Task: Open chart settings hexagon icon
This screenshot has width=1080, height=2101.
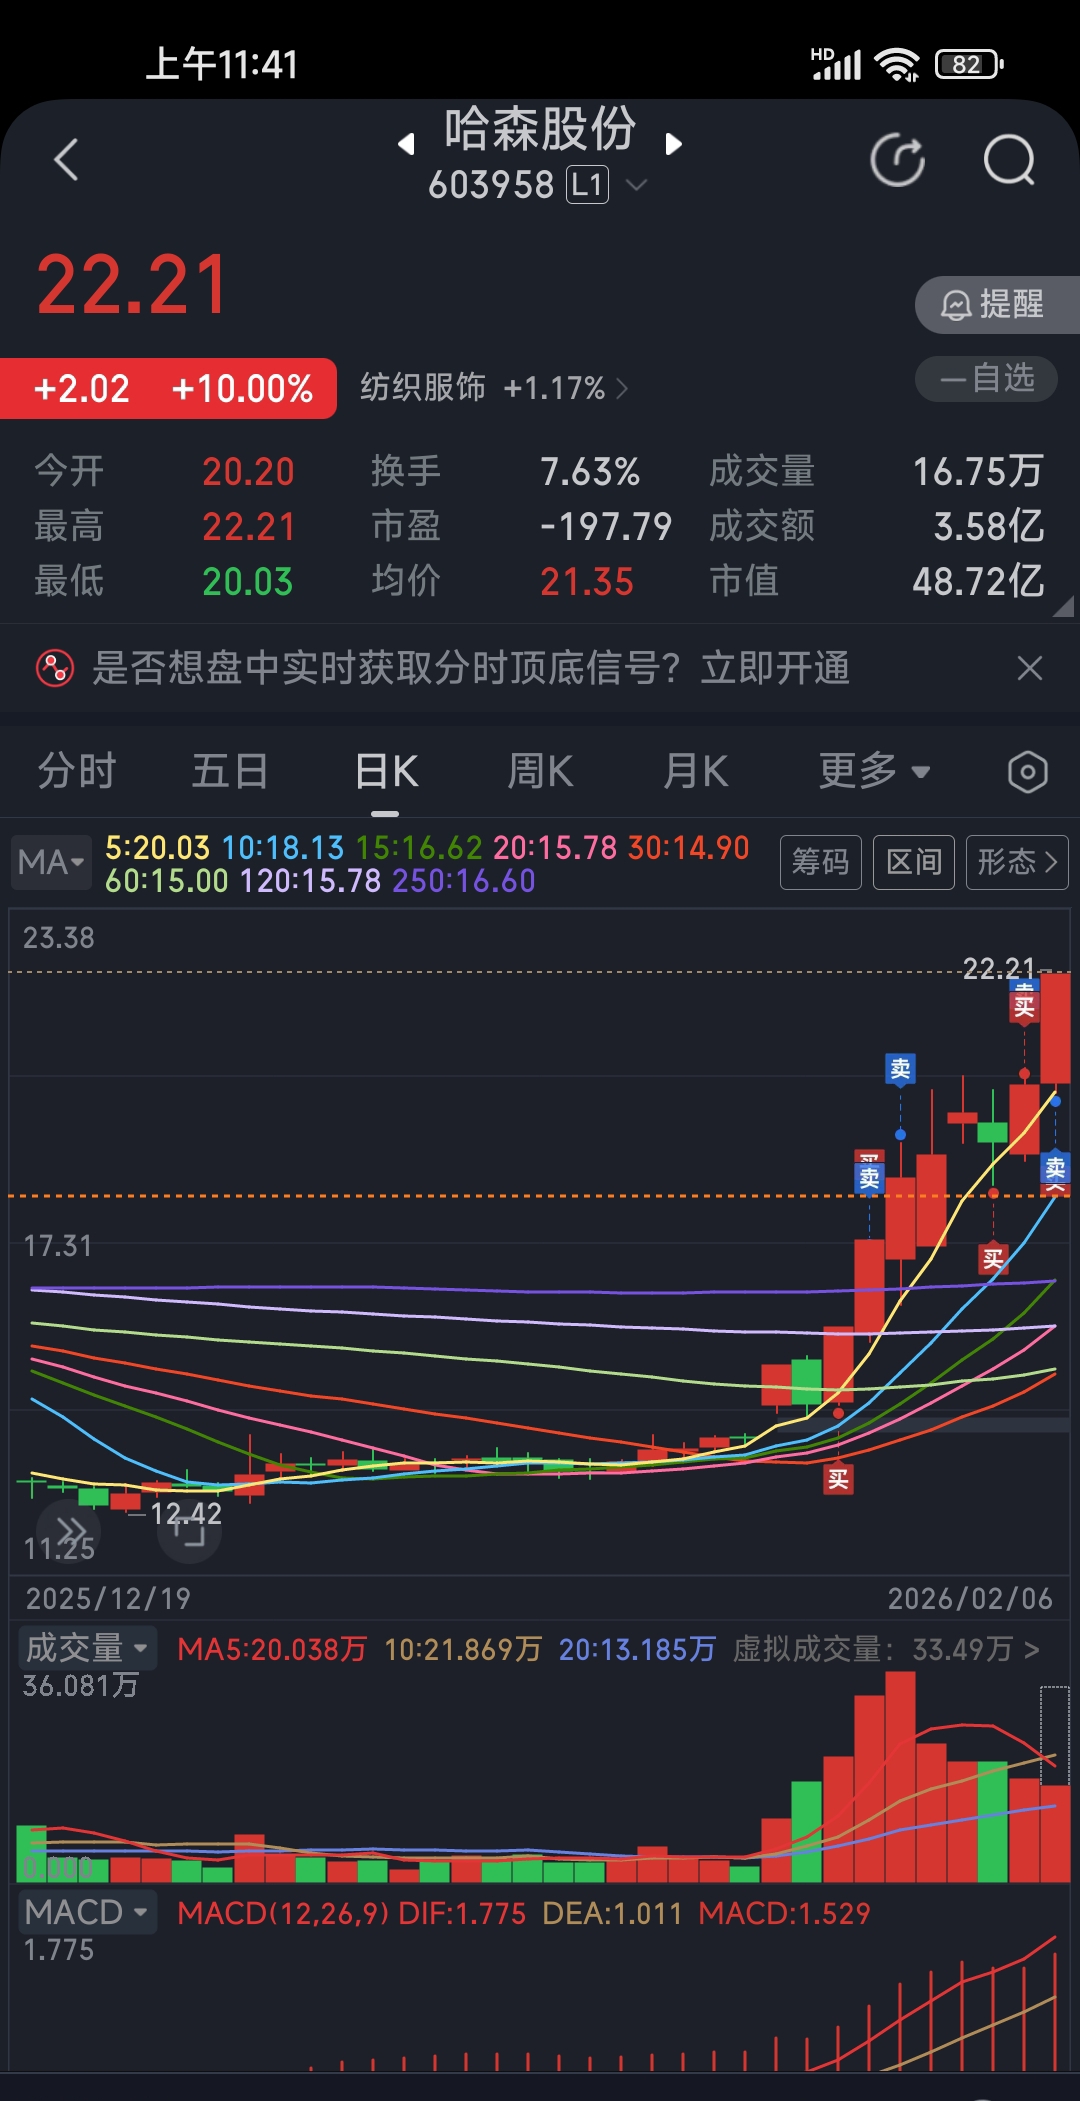Action: point(1027,772)
